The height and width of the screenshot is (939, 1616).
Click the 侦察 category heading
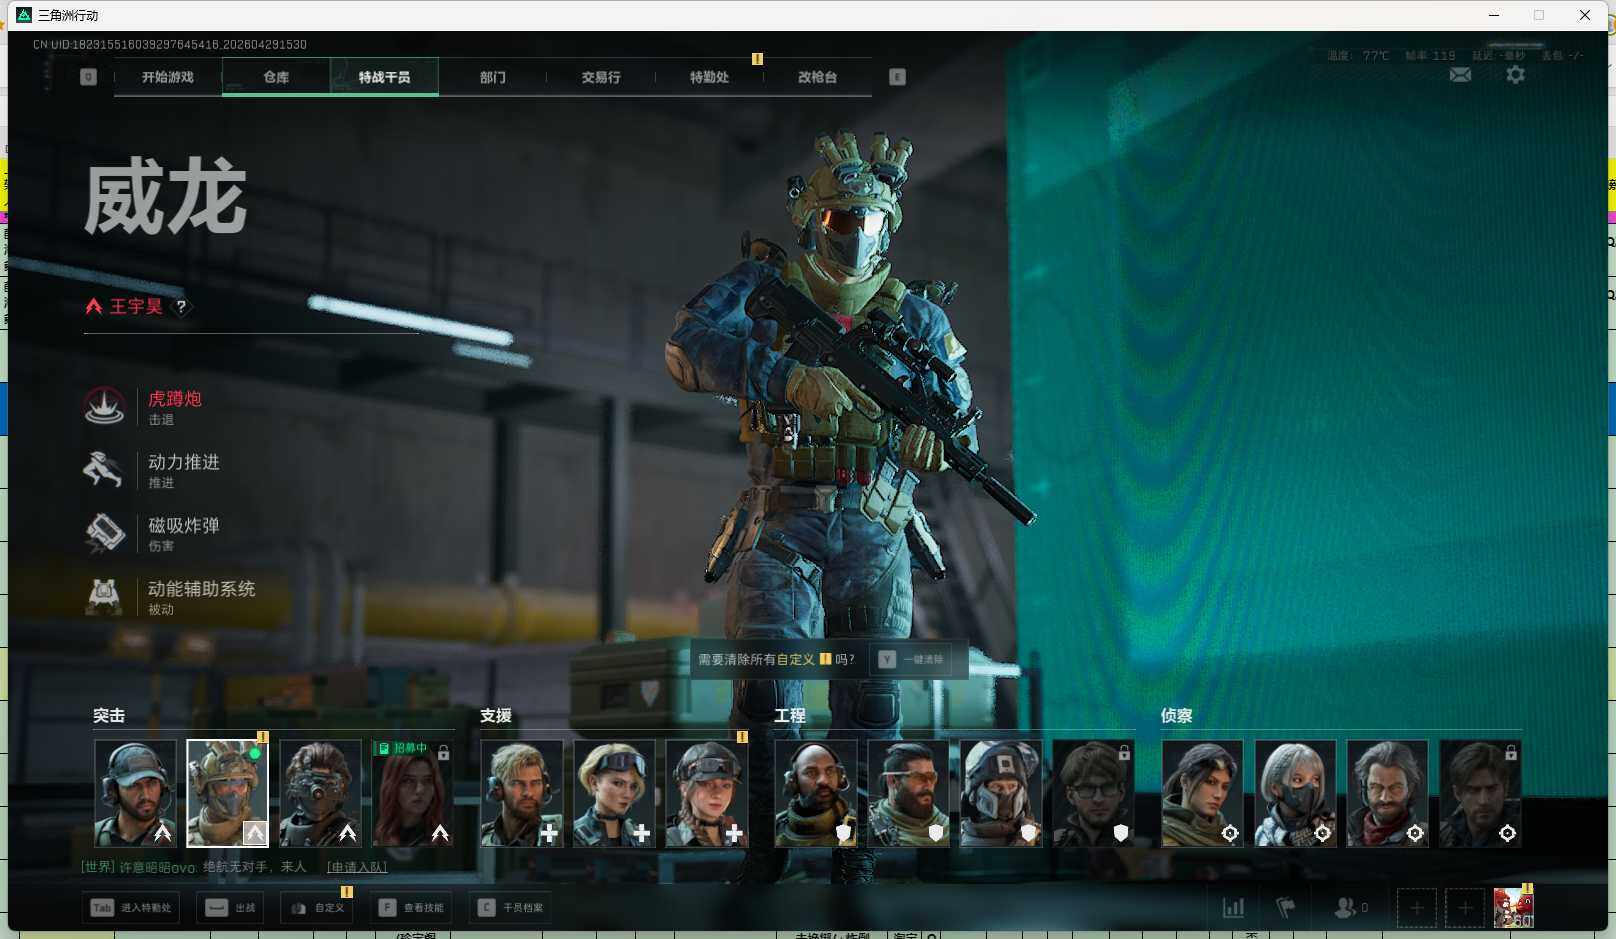(x=1176, y=716)
